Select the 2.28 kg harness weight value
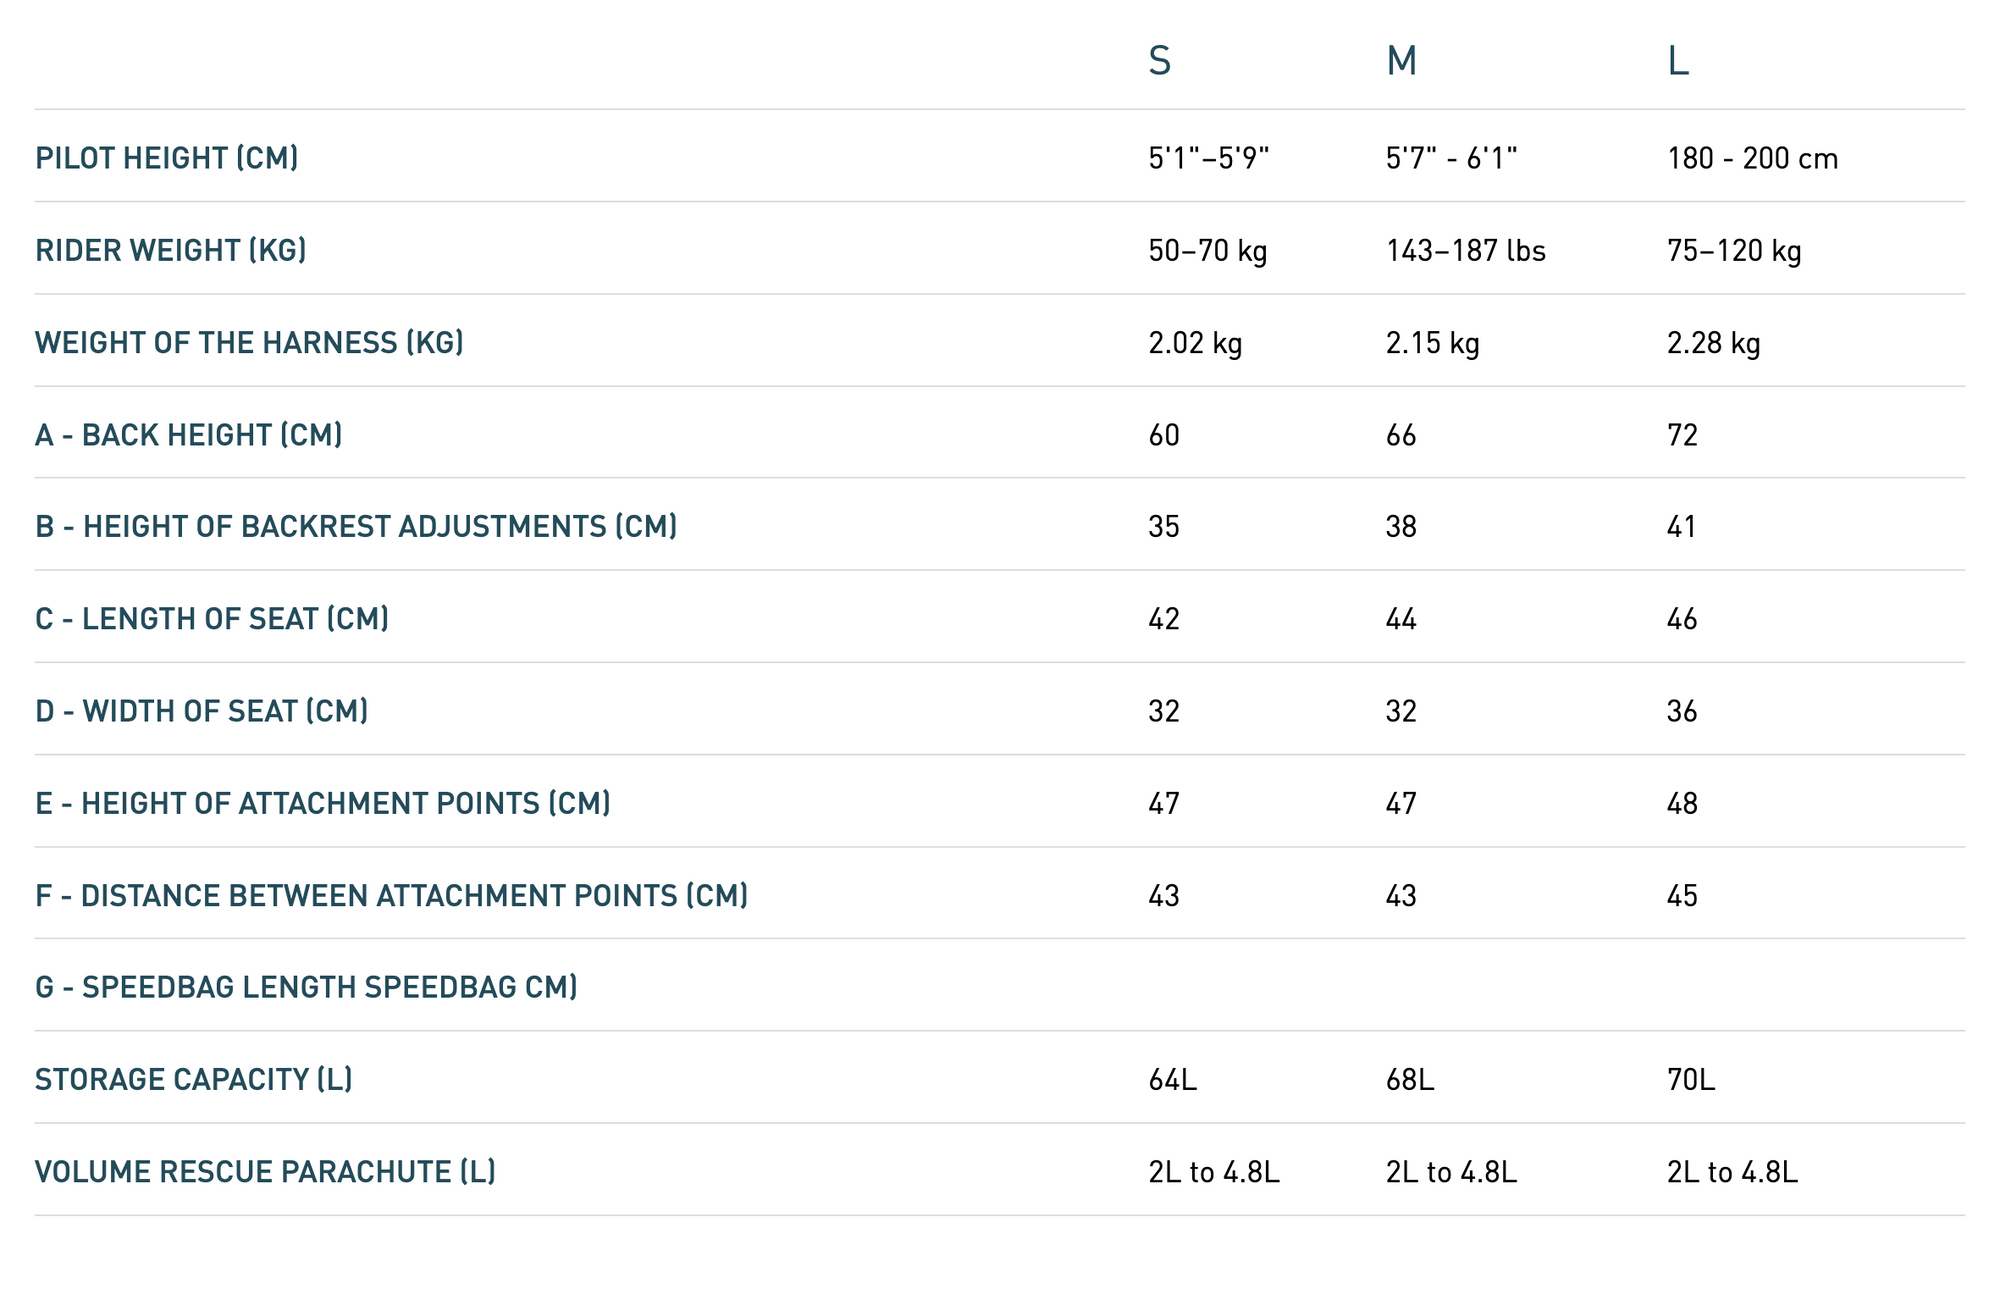Screen dimensions: 2000x1289 1713,343
